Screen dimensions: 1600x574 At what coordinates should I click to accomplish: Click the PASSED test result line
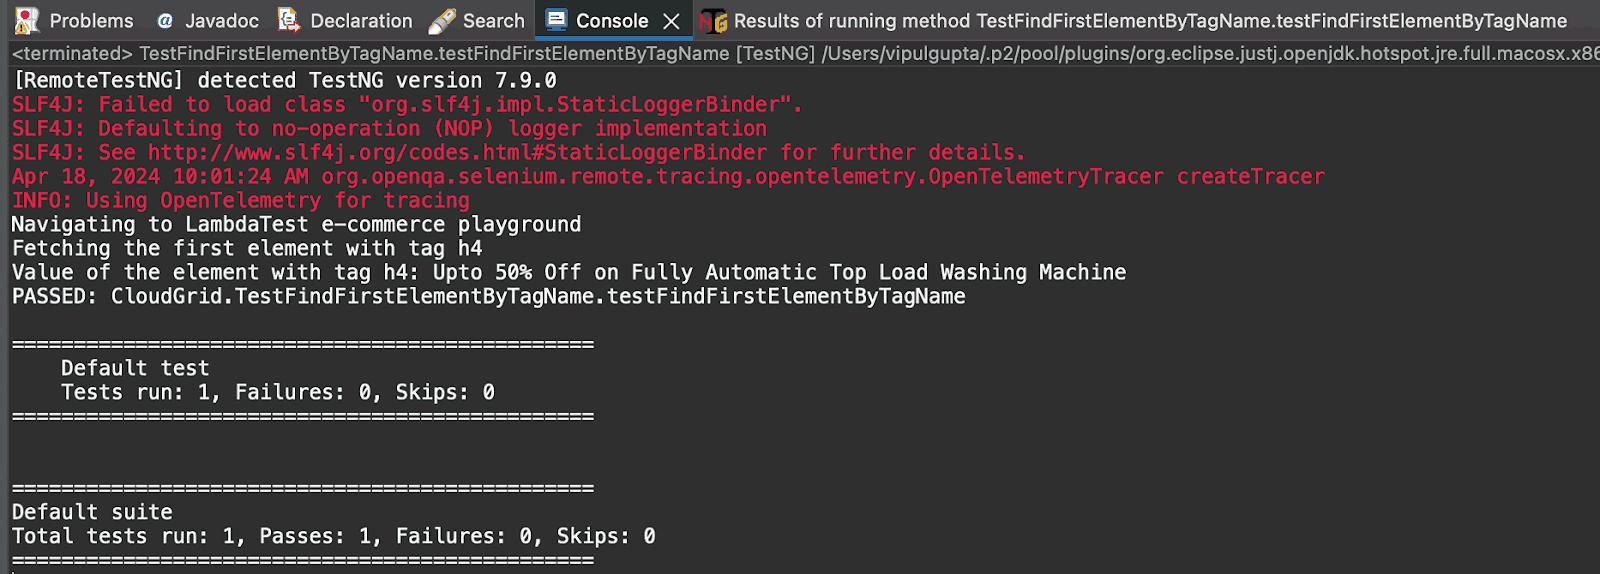coord(488,297)
